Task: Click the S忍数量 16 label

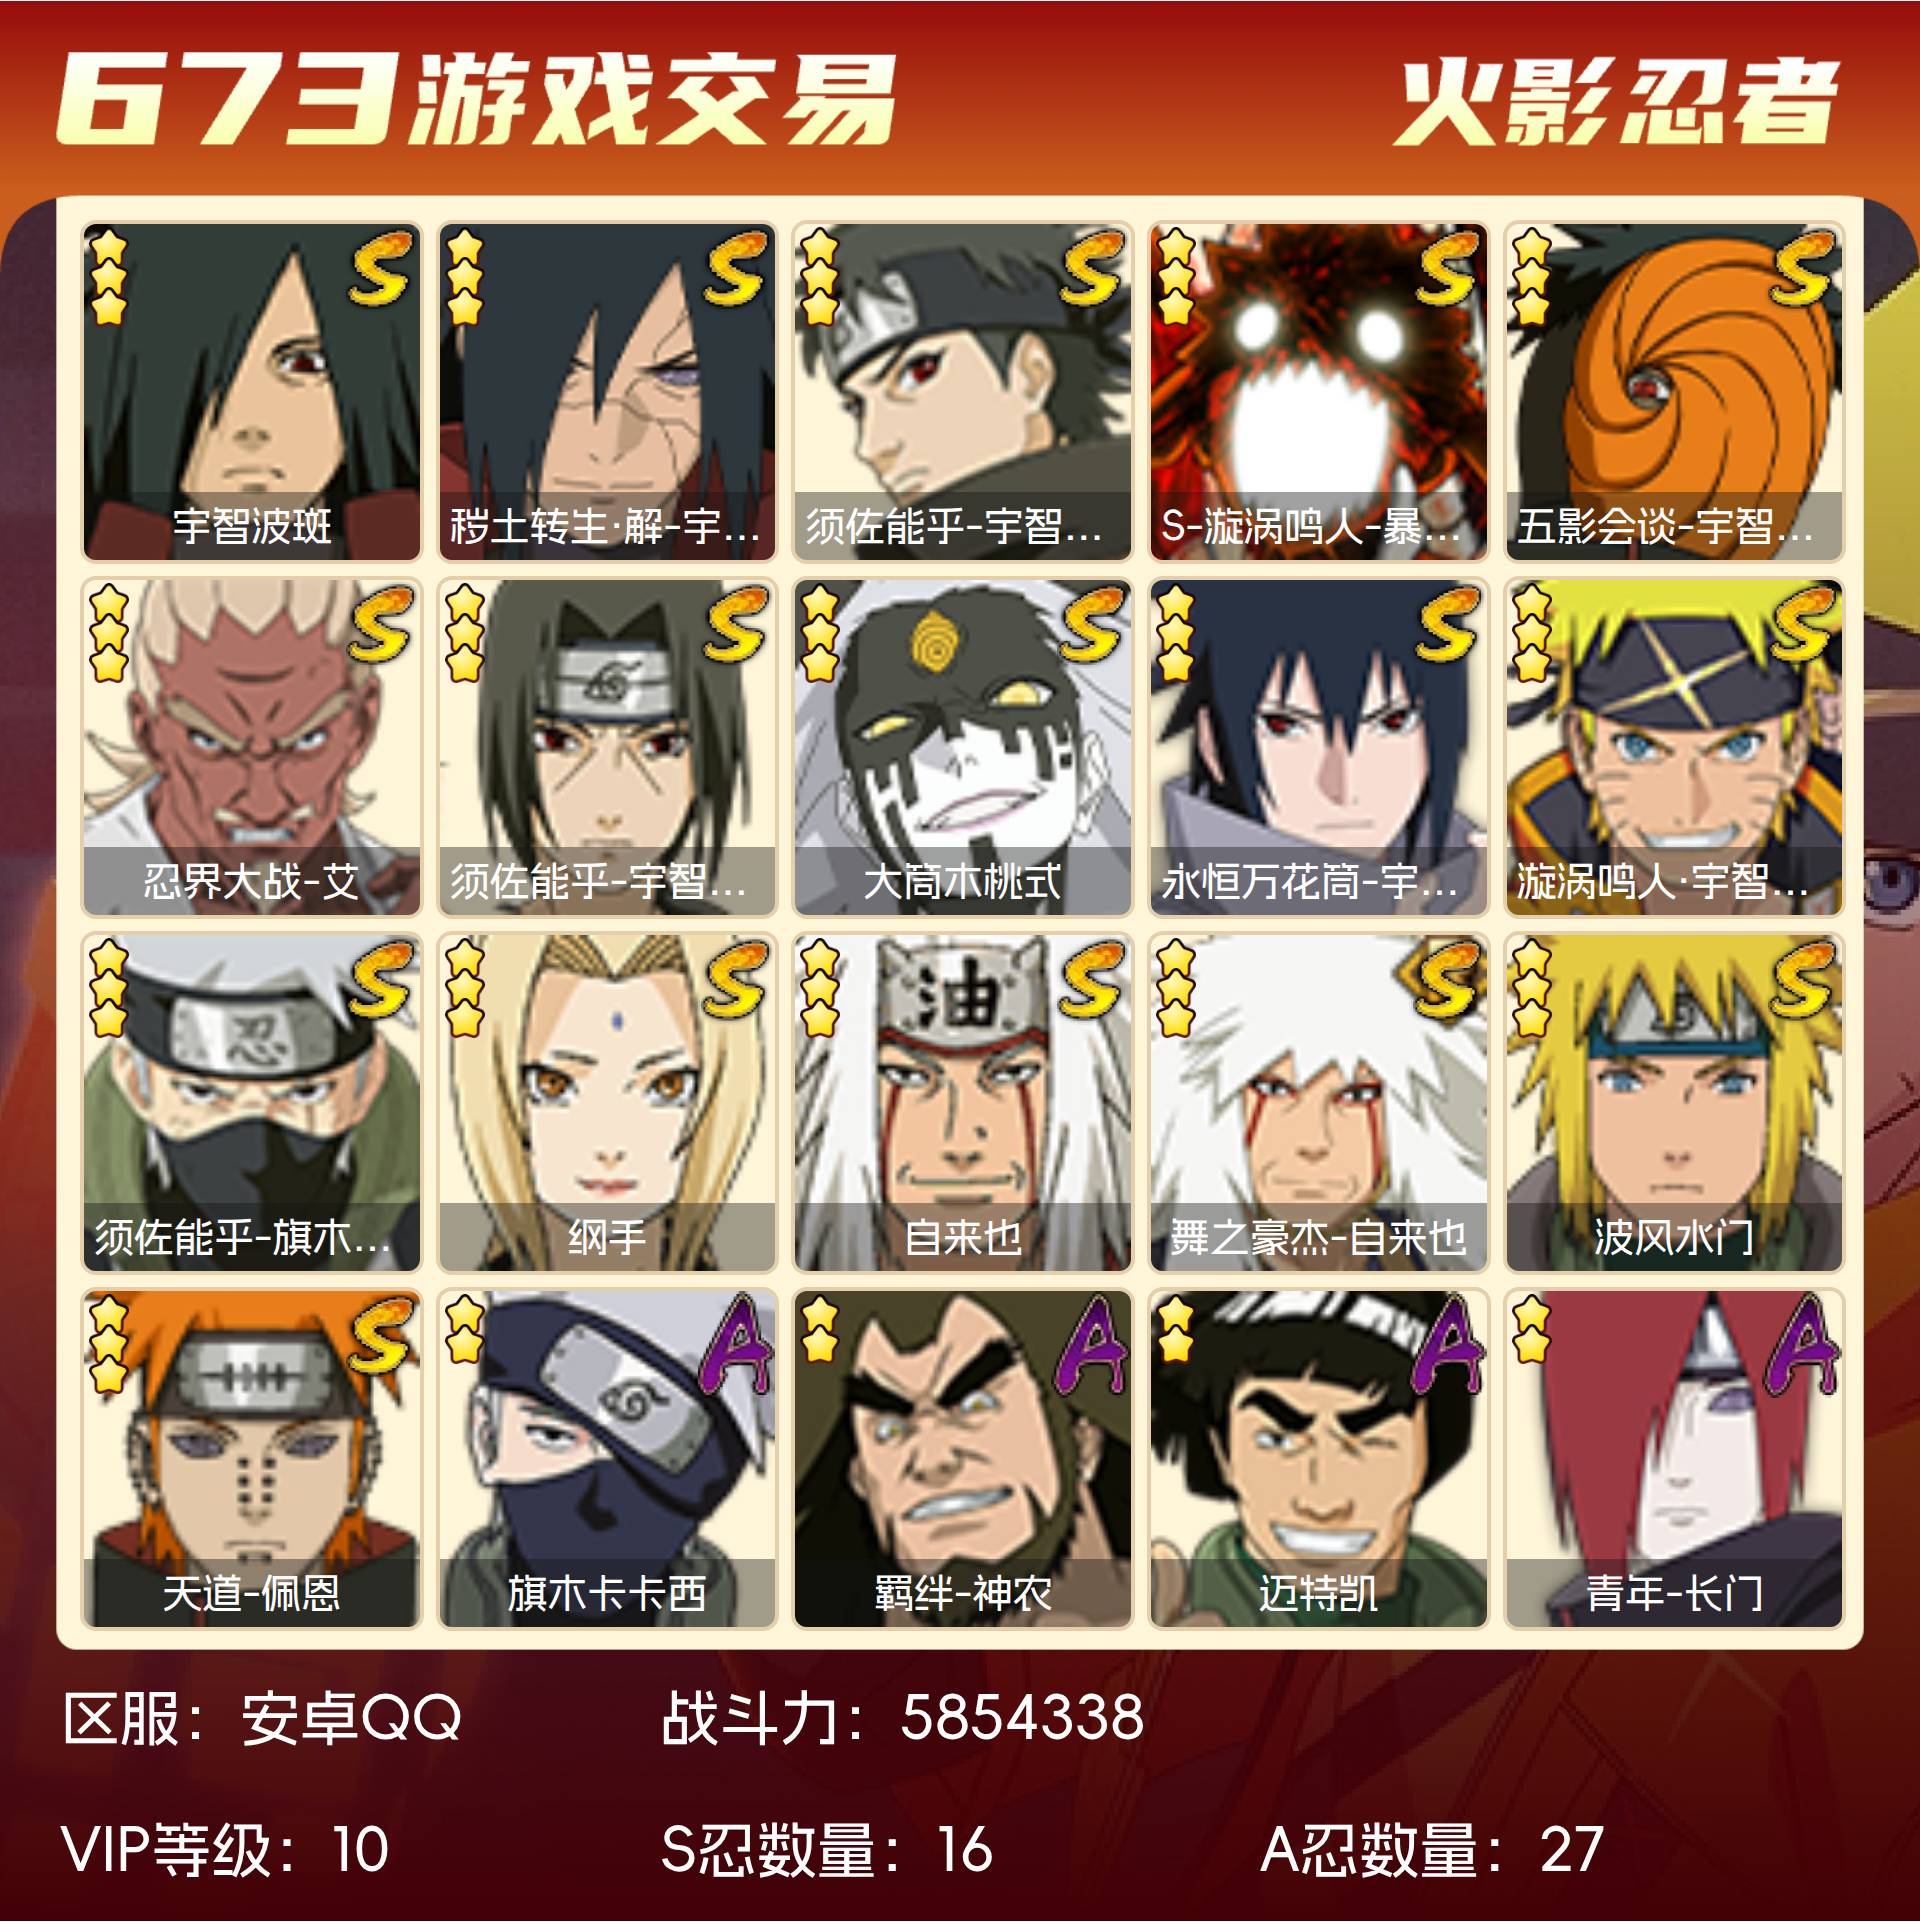Action: [827, 1848]
